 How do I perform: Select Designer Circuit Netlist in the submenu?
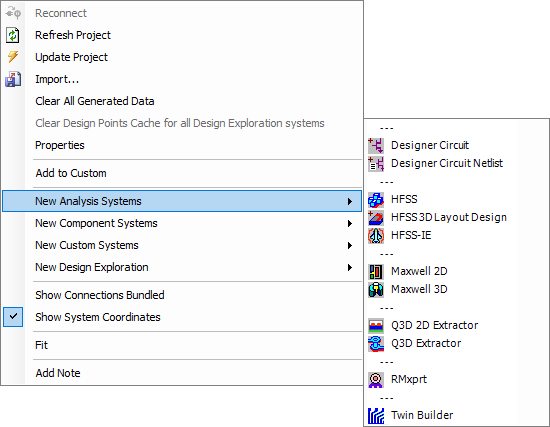pyautogui.click(x=447, y=163)
